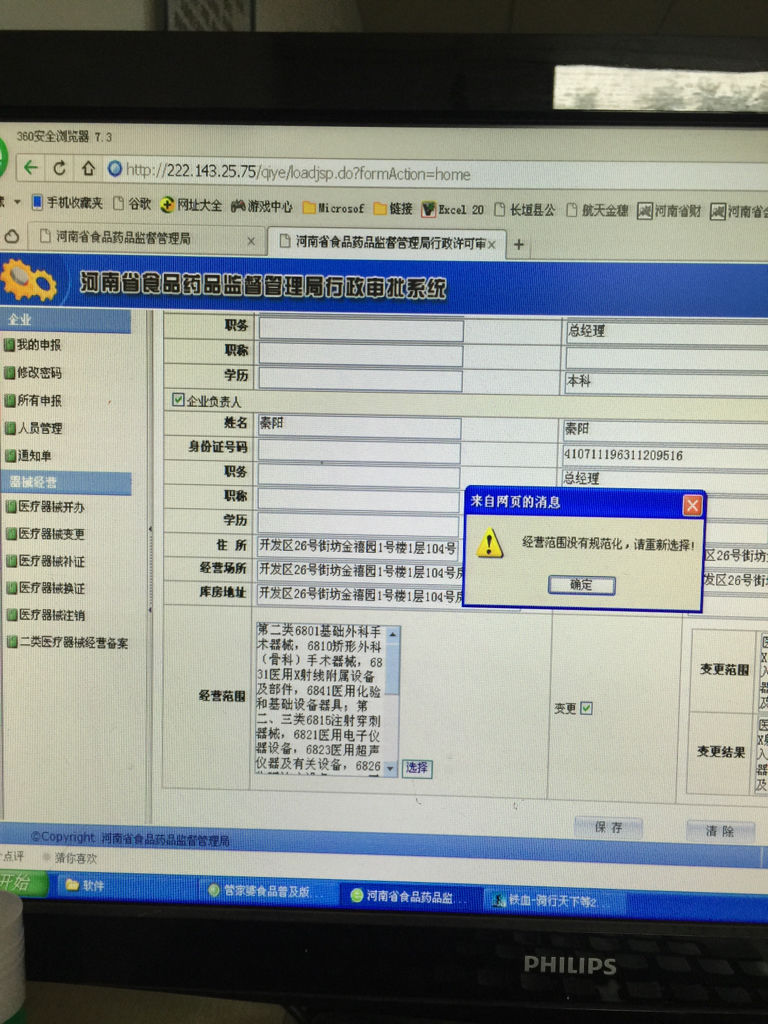The image size is (768, 1024).
Task: Open 长垣县公 bookmark
Action: click(524, 210)
